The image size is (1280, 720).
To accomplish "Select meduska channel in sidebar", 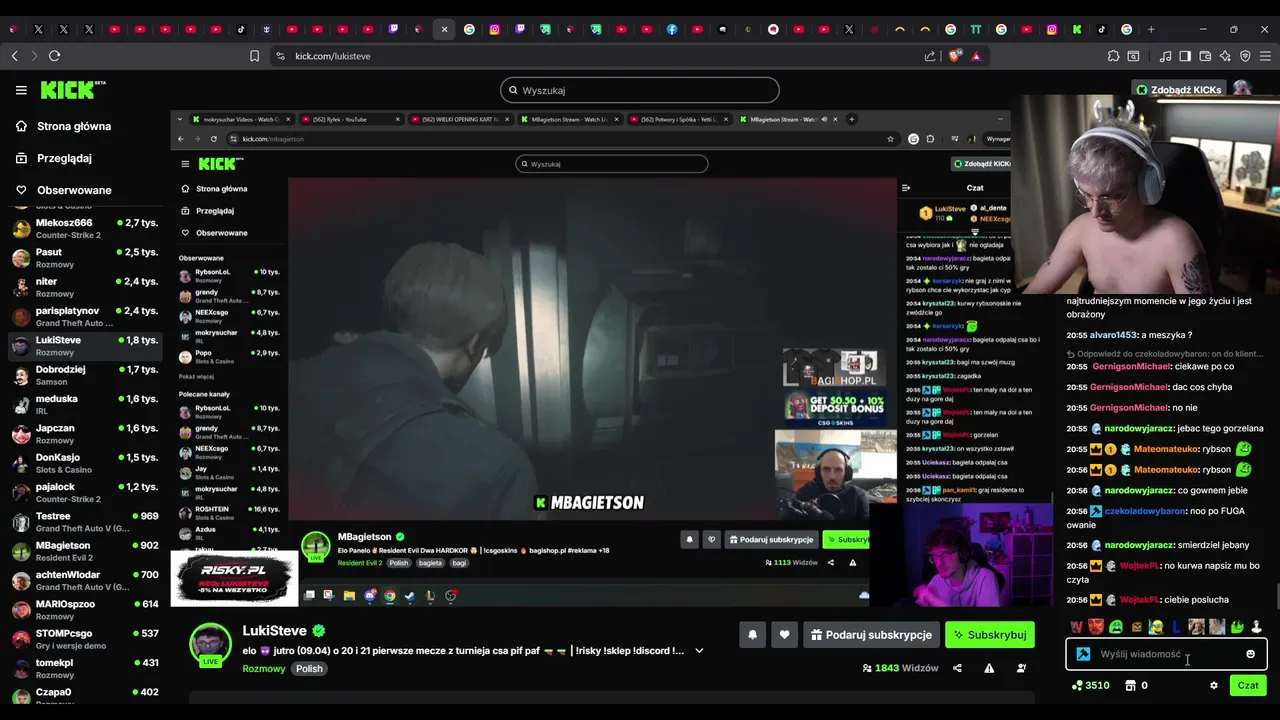I will (x=85, y=404).
